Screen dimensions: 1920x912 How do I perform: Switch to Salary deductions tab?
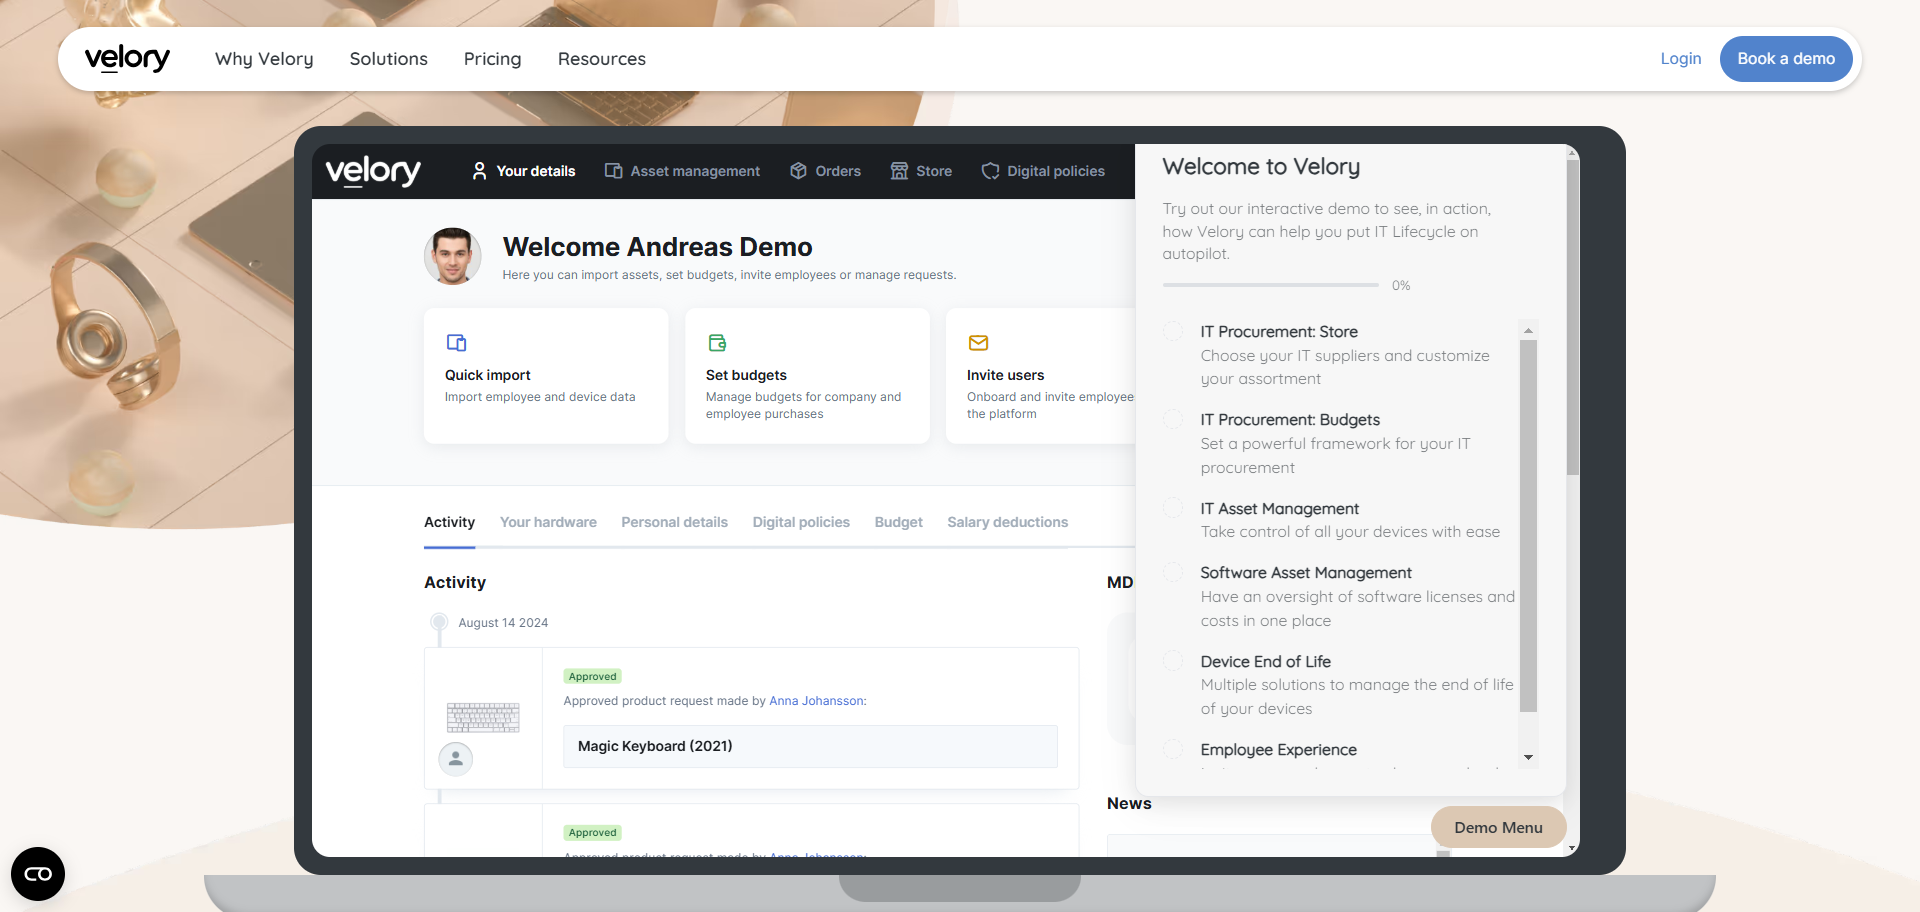(x=1007, y=522)
